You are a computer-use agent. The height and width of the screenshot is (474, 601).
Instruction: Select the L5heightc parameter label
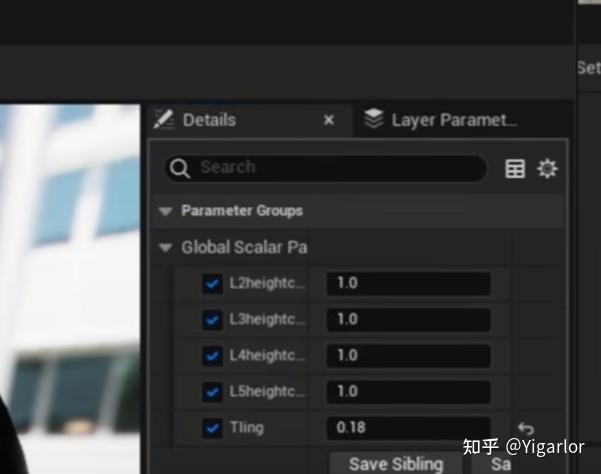coord(267,392)
